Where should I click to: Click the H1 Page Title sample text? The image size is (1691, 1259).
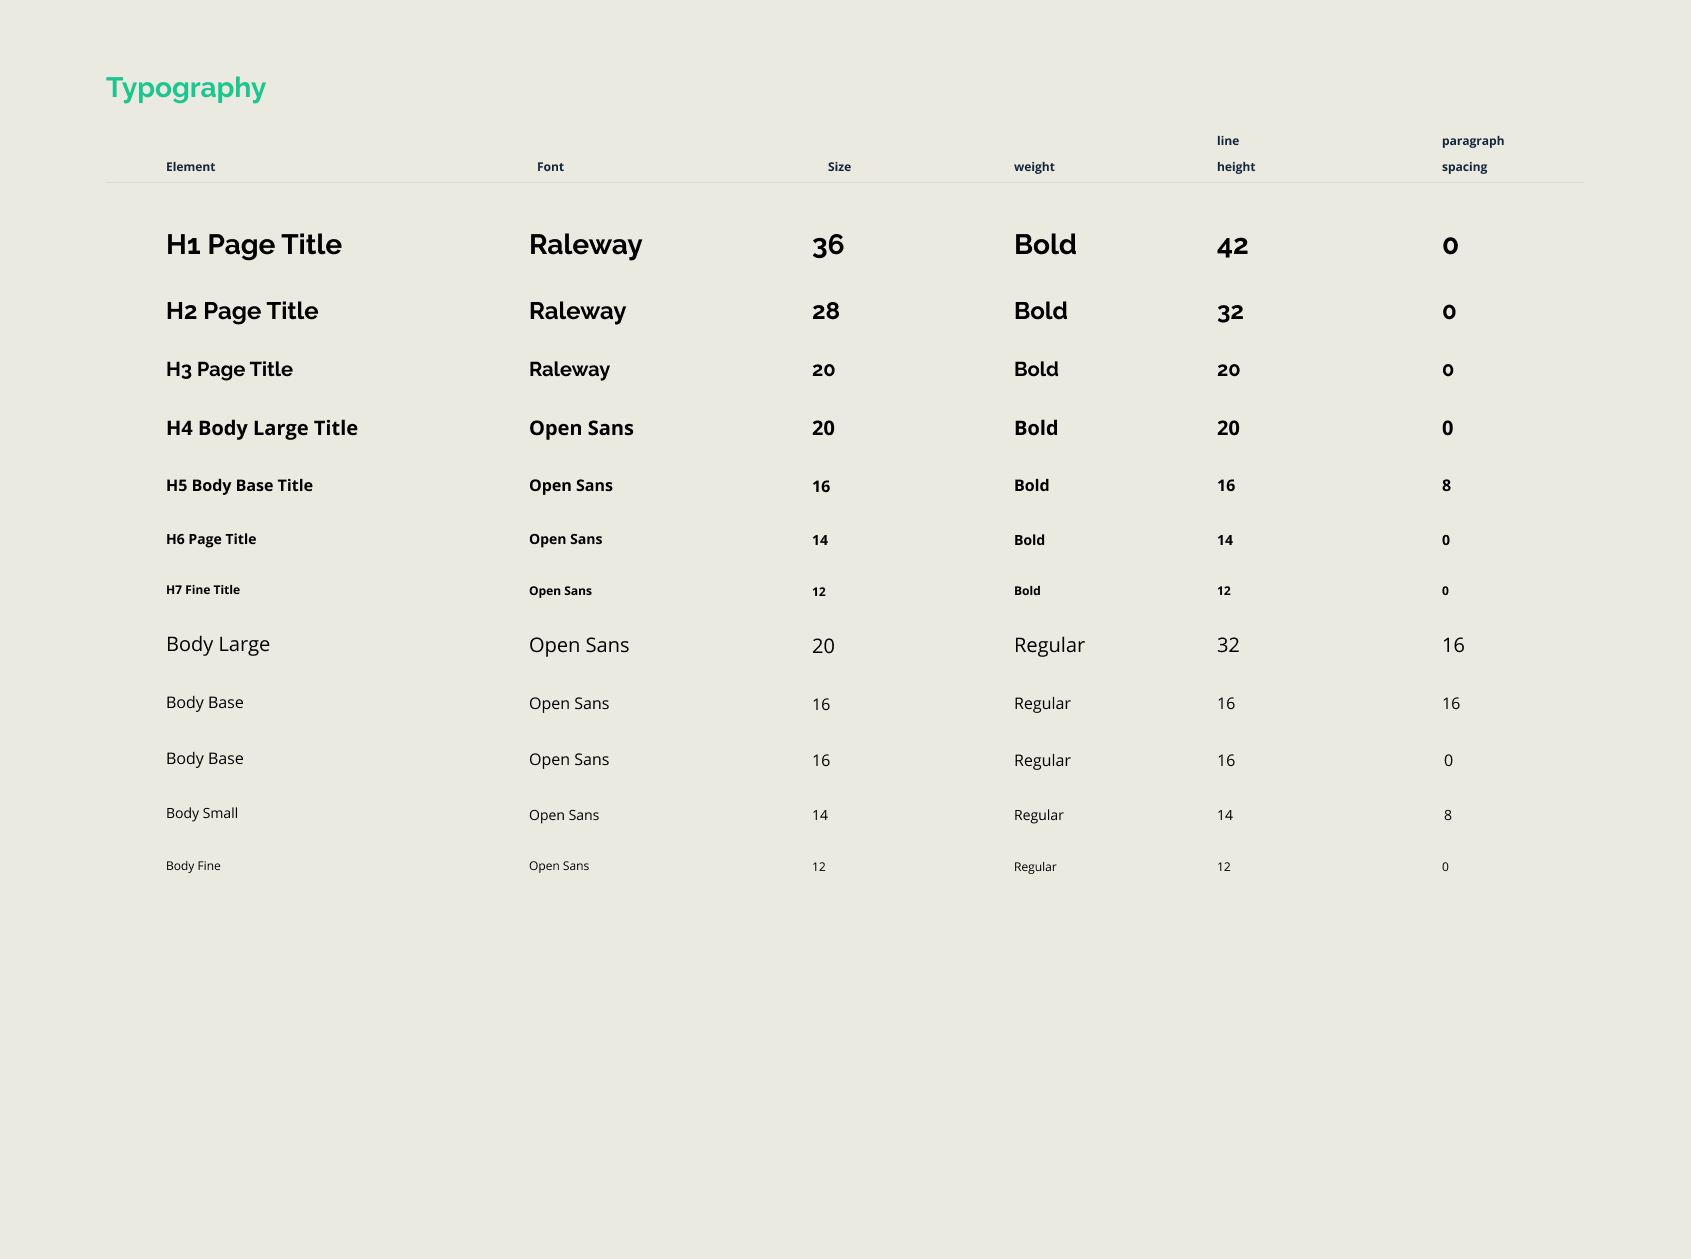click(x=254, y=245)
